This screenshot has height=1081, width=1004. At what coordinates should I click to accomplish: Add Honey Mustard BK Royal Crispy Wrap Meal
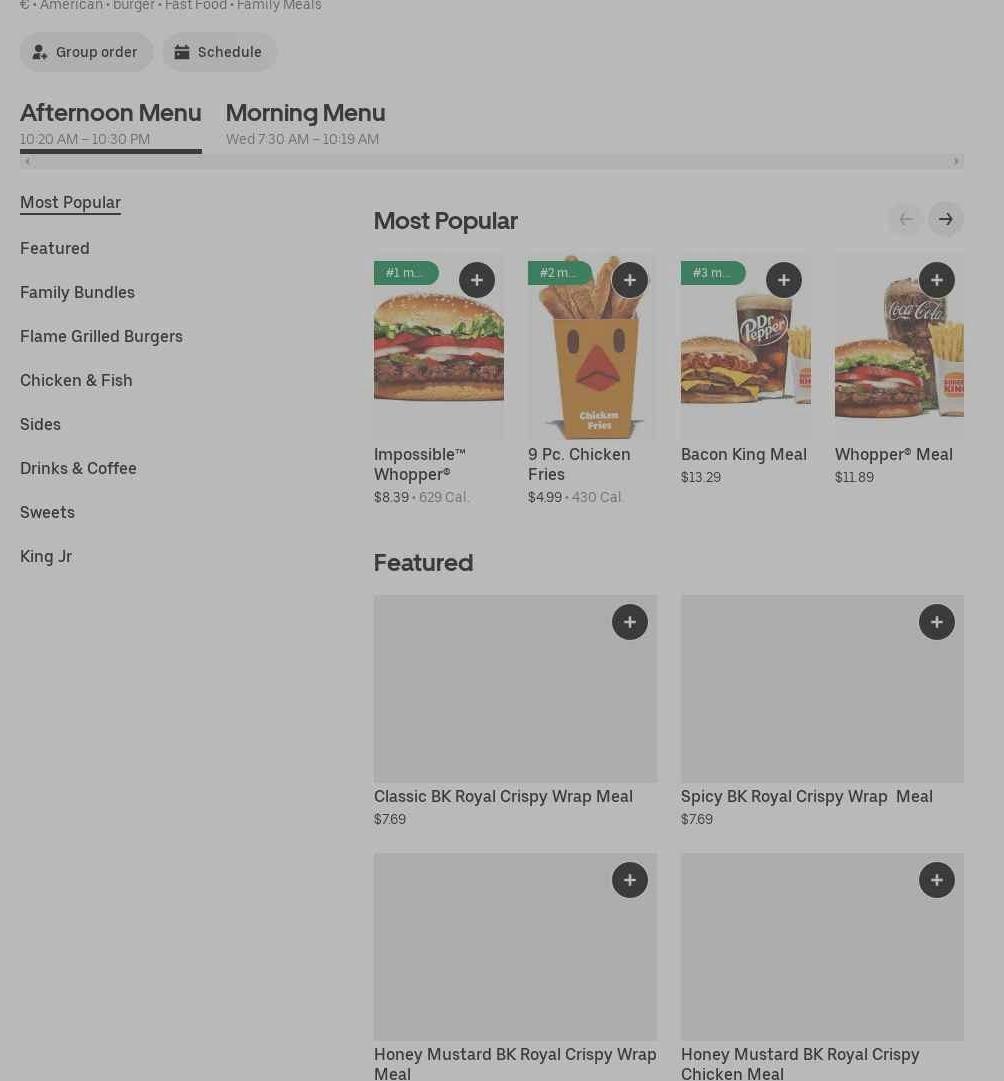630,880
